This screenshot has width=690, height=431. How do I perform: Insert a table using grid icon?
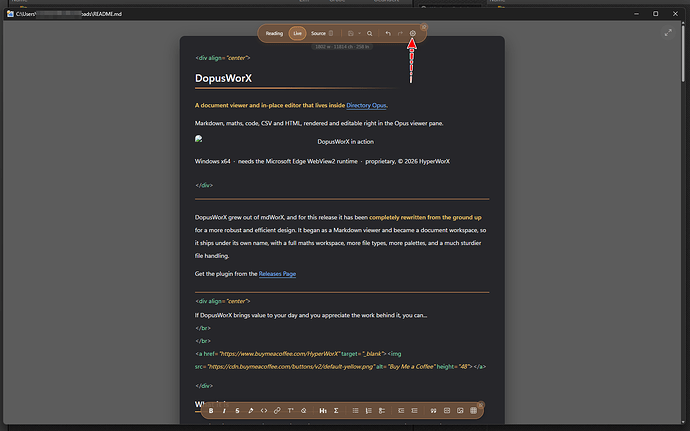473,410
